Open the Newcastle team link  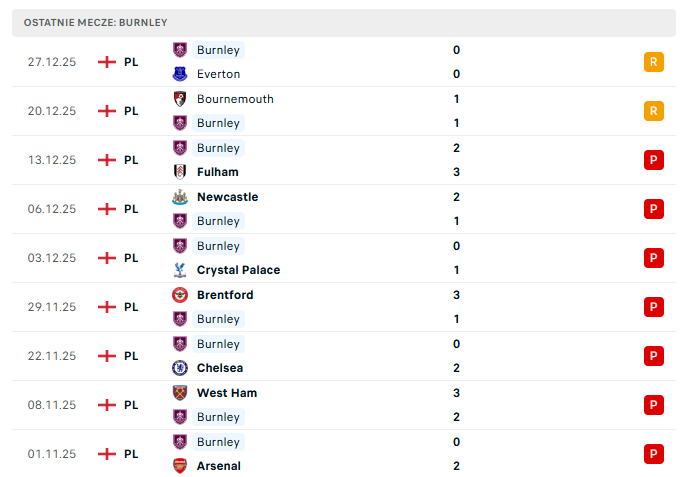227,197
